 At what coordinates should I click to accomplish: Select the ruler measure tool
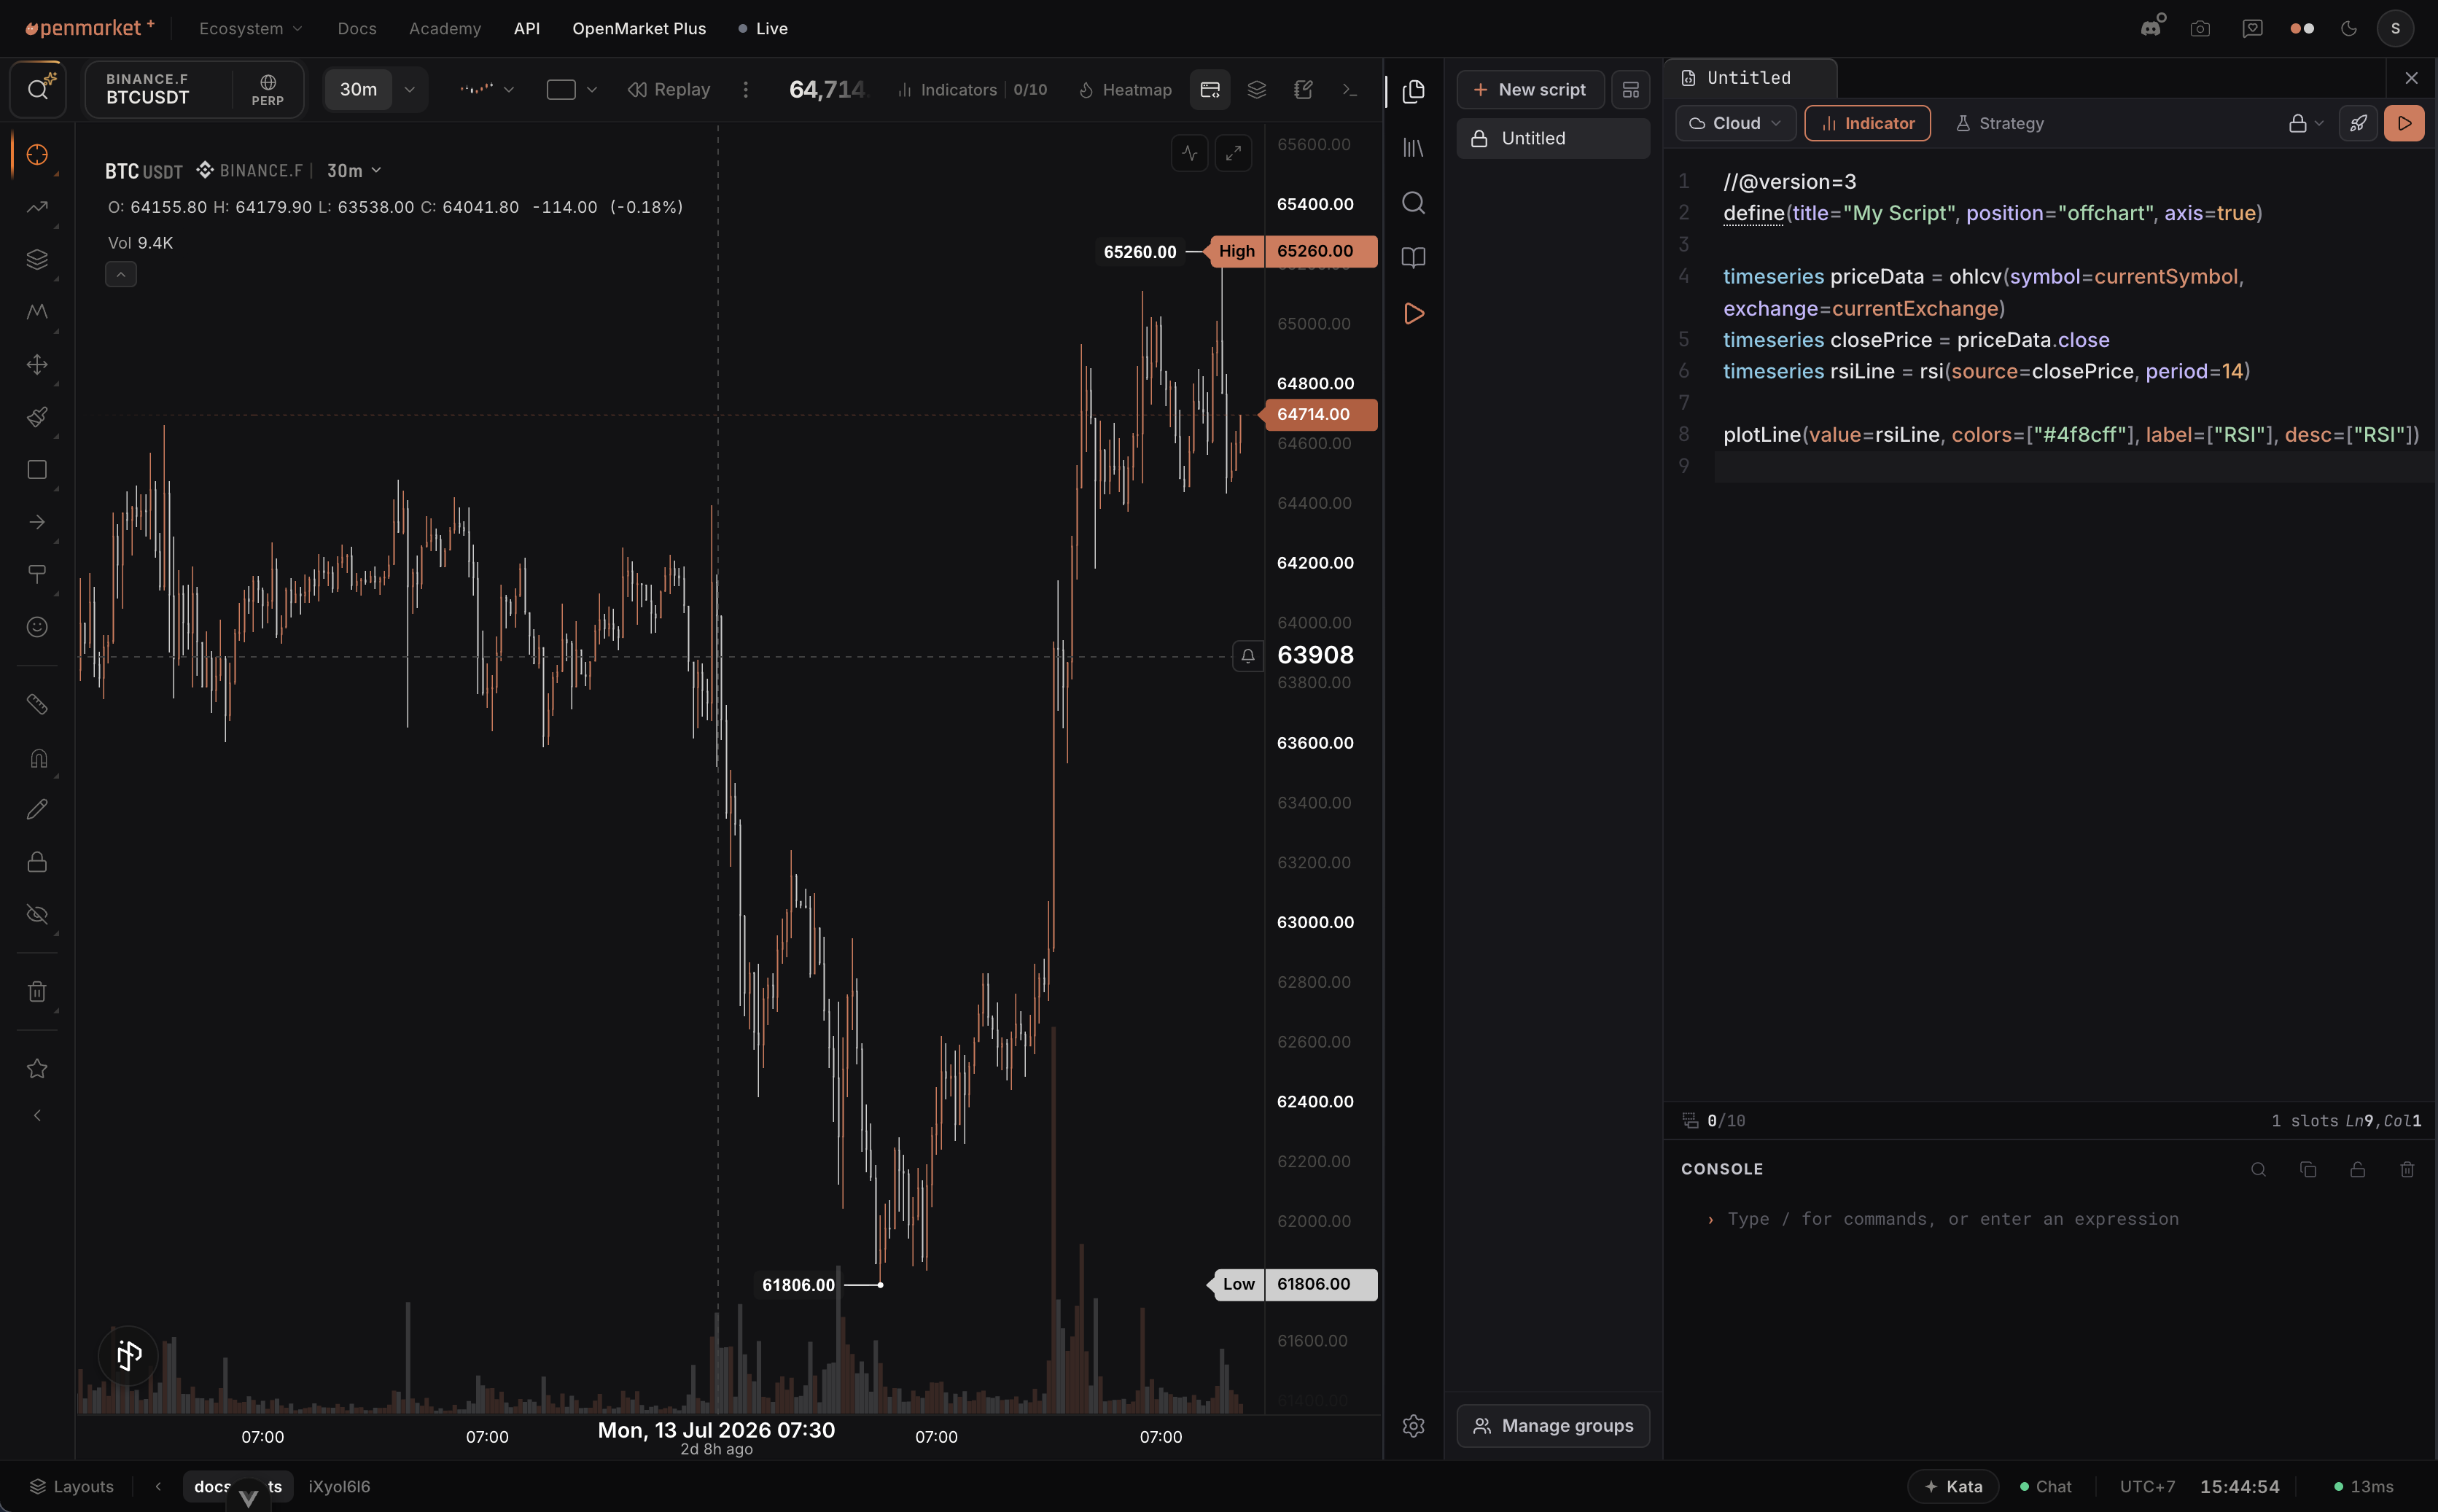pos(37,704)
